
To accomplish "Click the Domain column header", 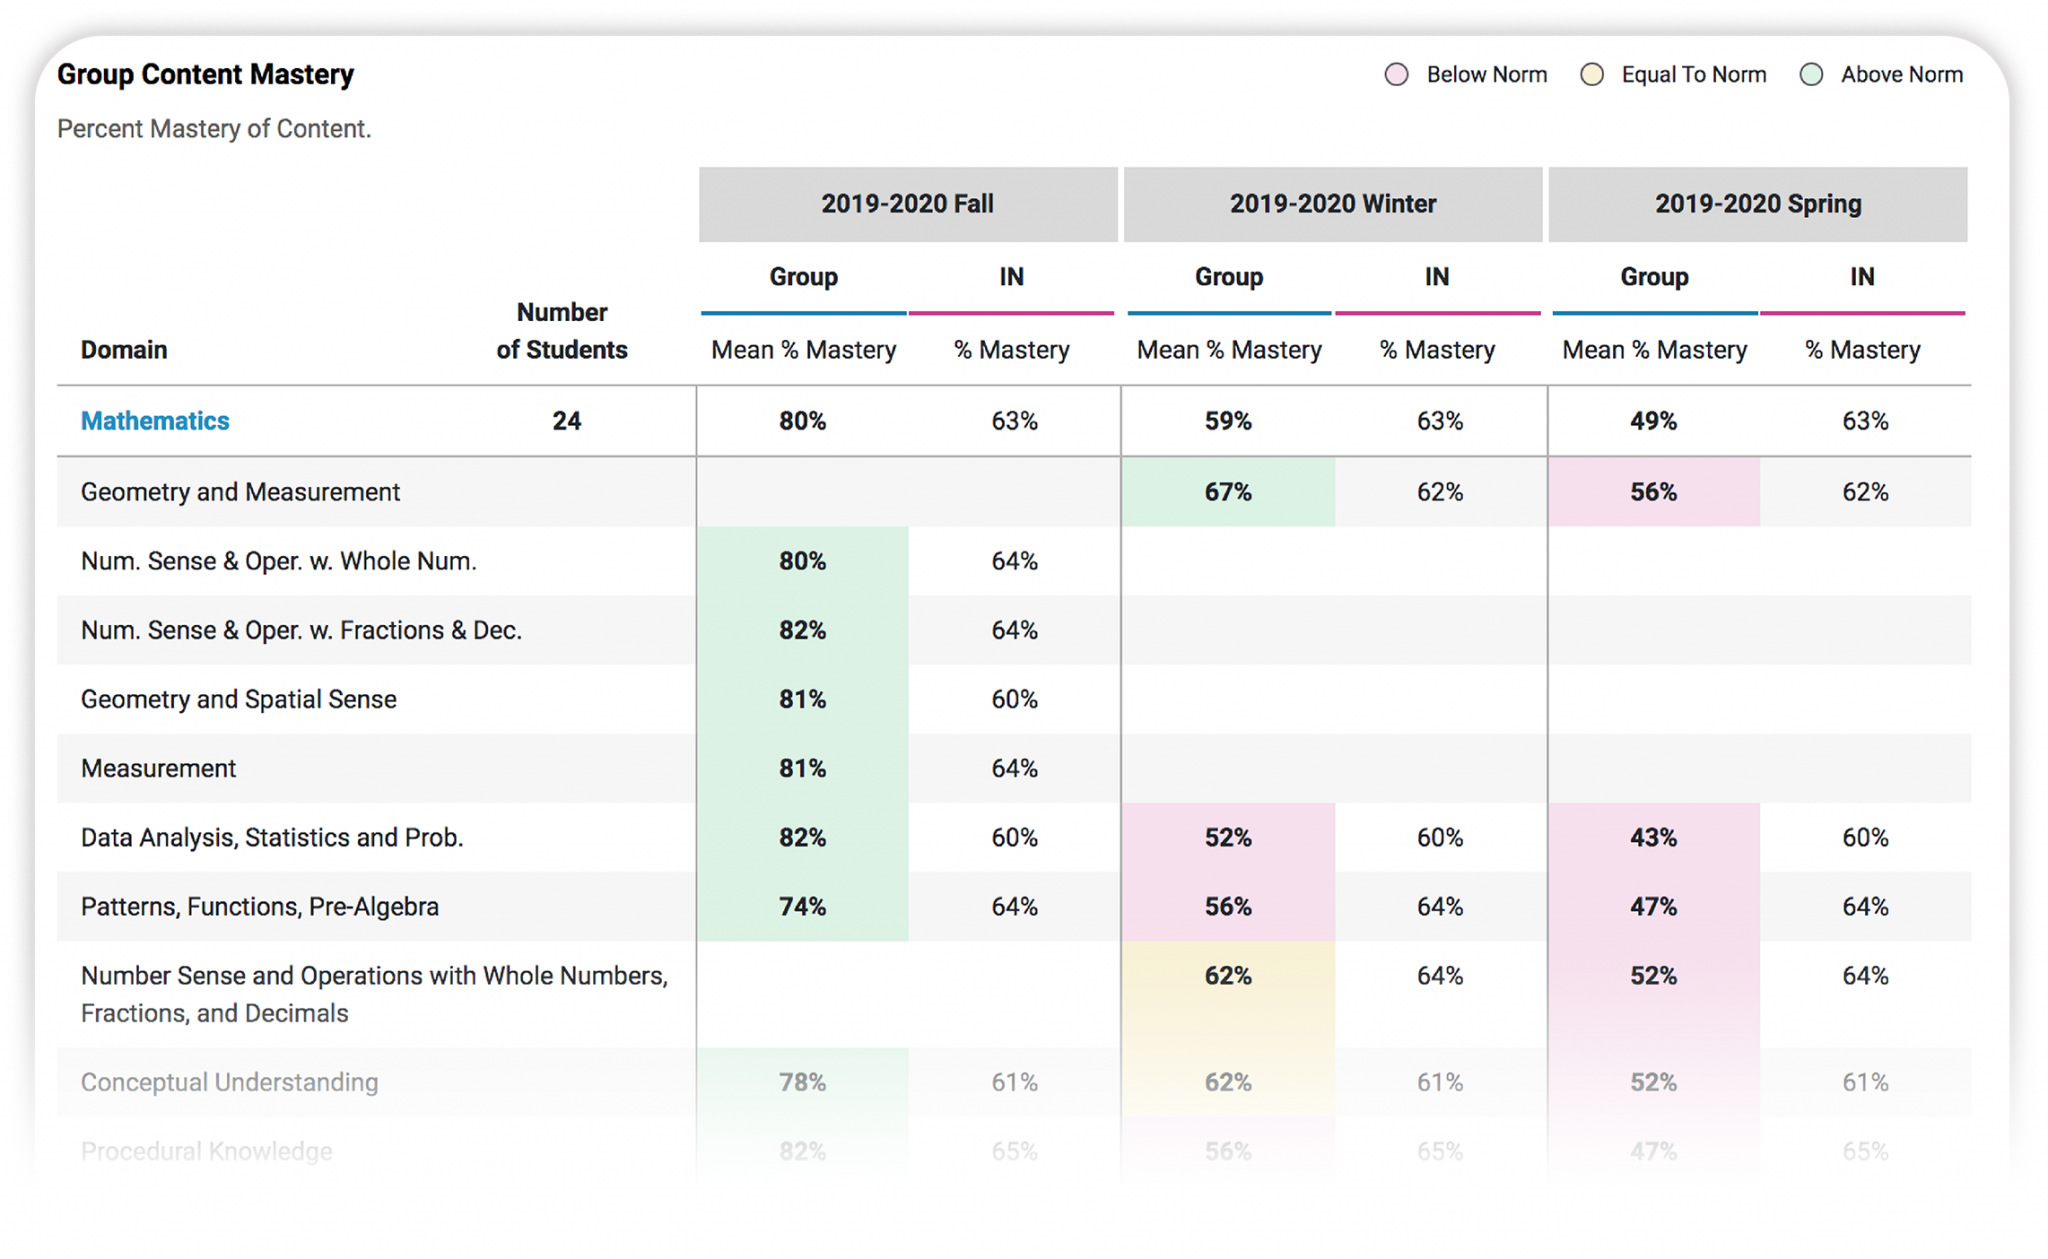I will tap(124, 350).
